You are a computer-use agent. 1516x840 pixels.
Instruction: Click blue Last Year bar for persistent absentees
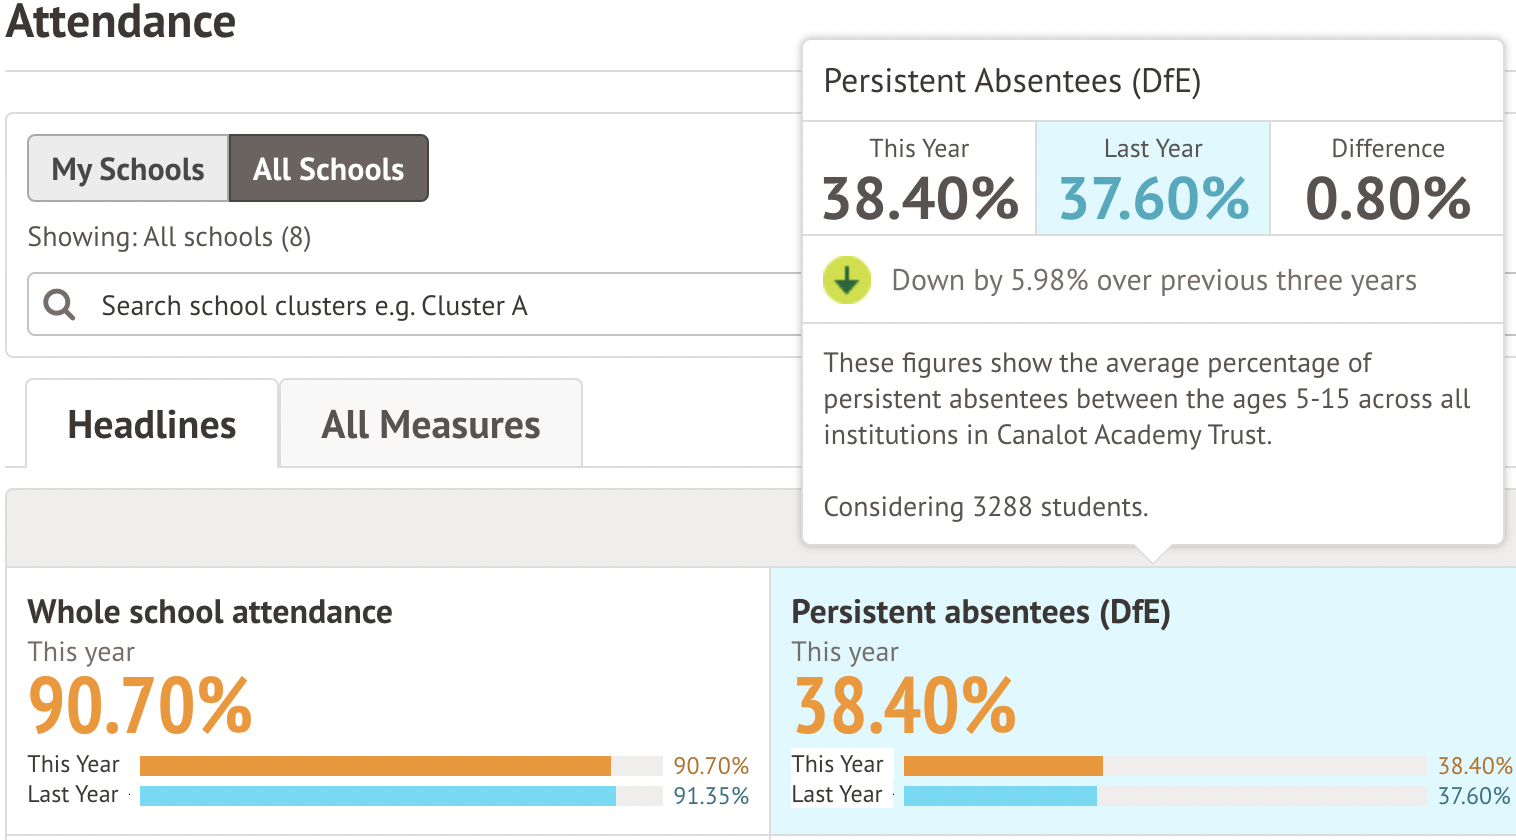pos(1000,796)
